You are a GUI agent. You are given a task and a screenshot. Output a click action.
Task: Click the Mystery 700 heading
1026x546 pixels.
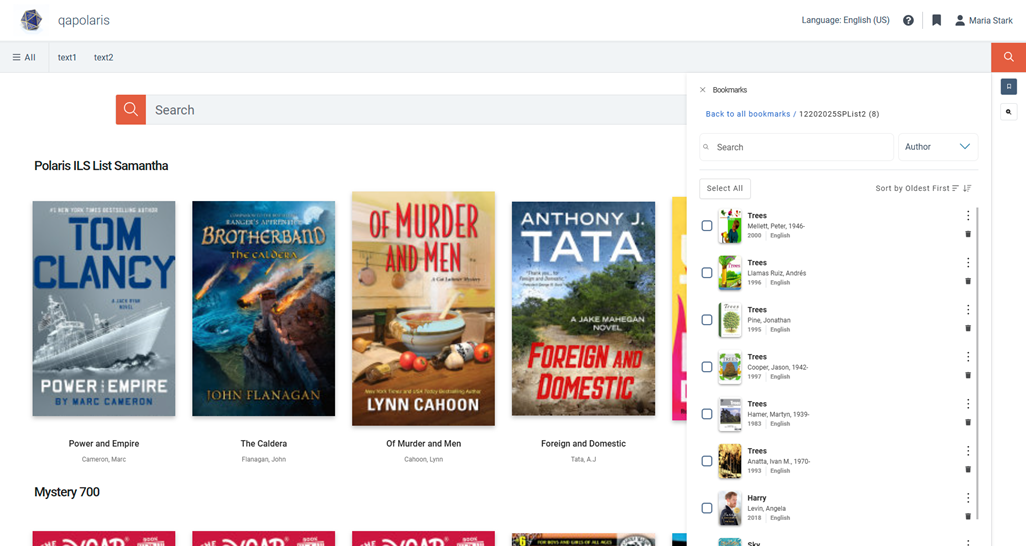coord(67,492)
